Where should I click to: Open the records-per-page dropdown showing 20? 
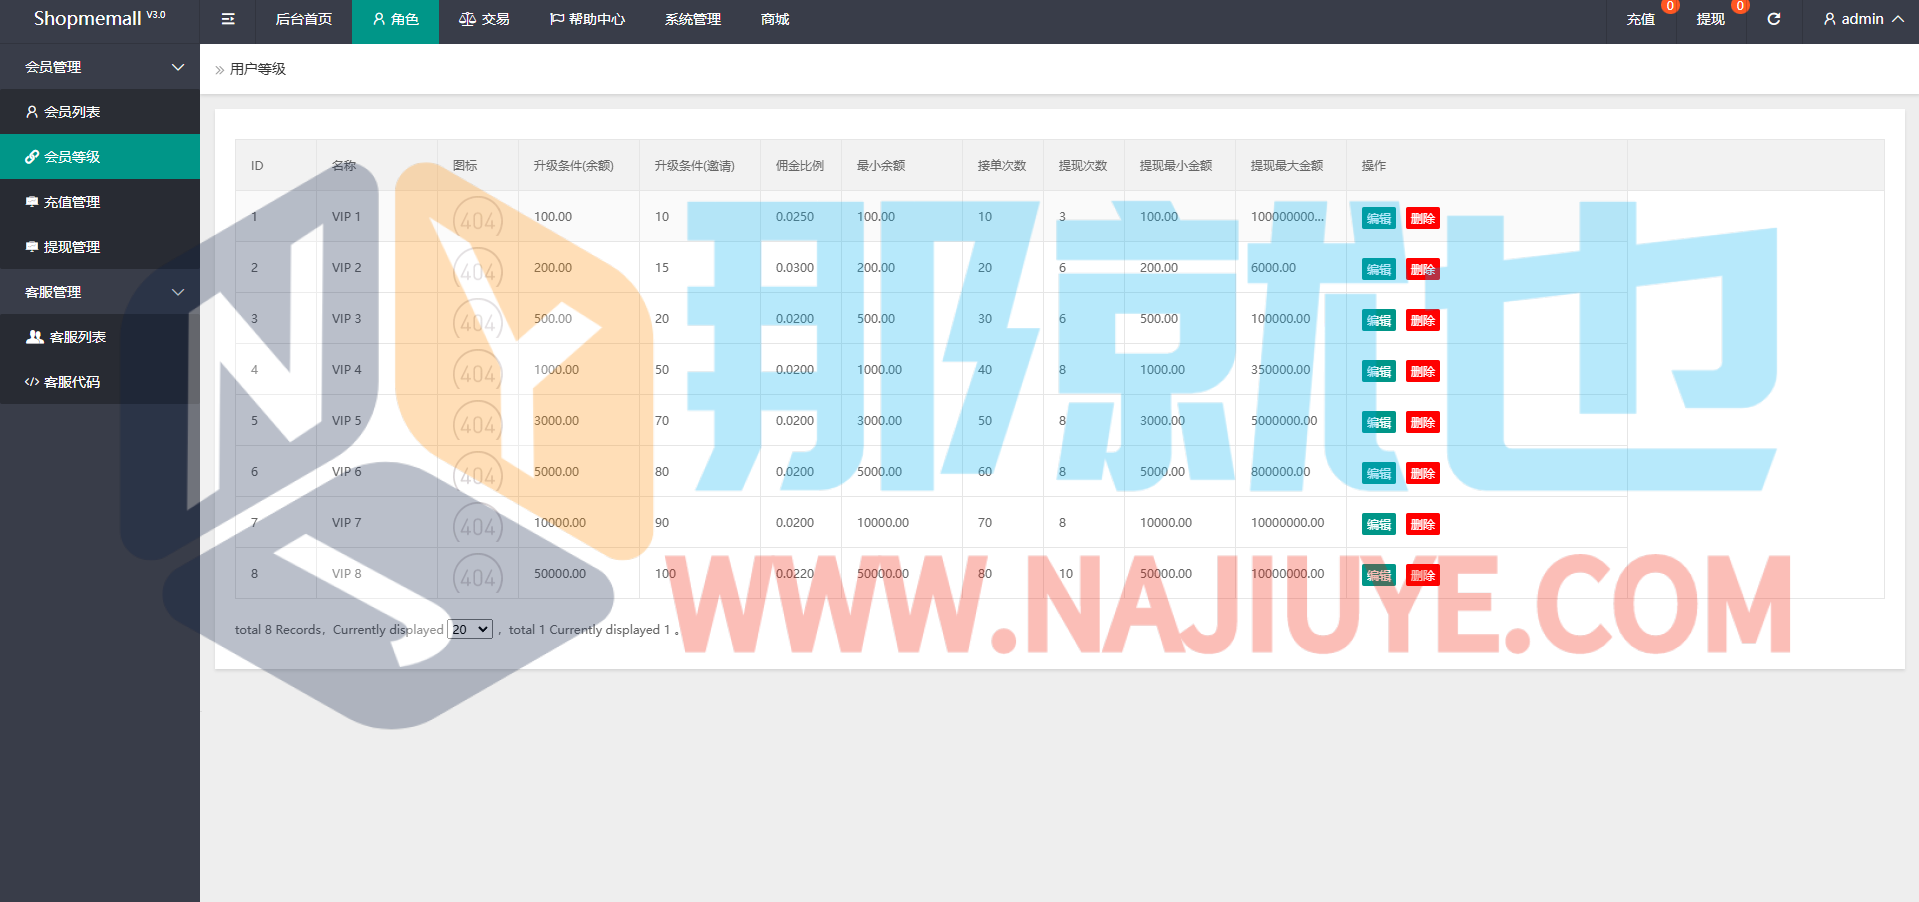click(x=470, y=629)
